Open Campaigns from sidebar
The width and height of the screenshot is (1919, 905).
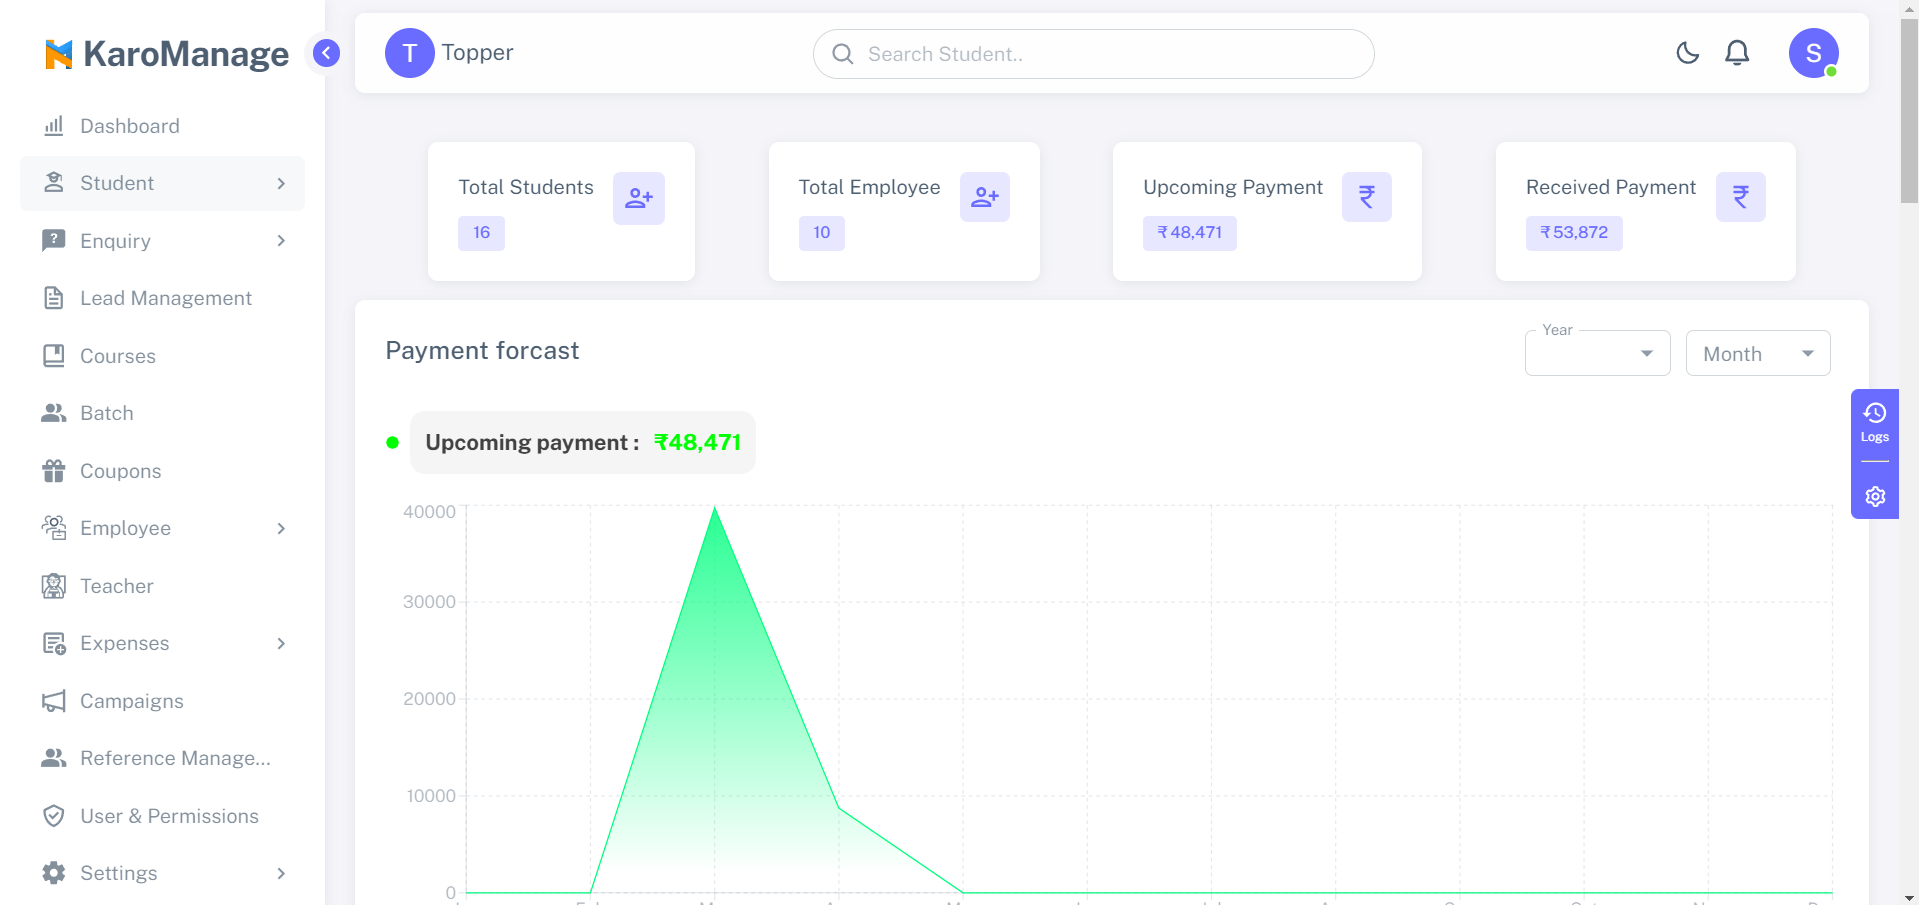(x=162, y=701)
